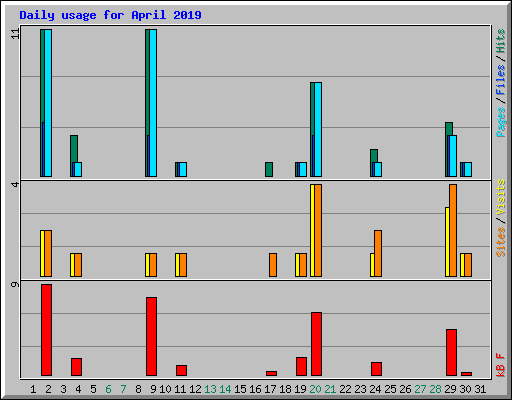Click green weekend day 20 label
The image size is (512, 400).
(x=315, y=389)
